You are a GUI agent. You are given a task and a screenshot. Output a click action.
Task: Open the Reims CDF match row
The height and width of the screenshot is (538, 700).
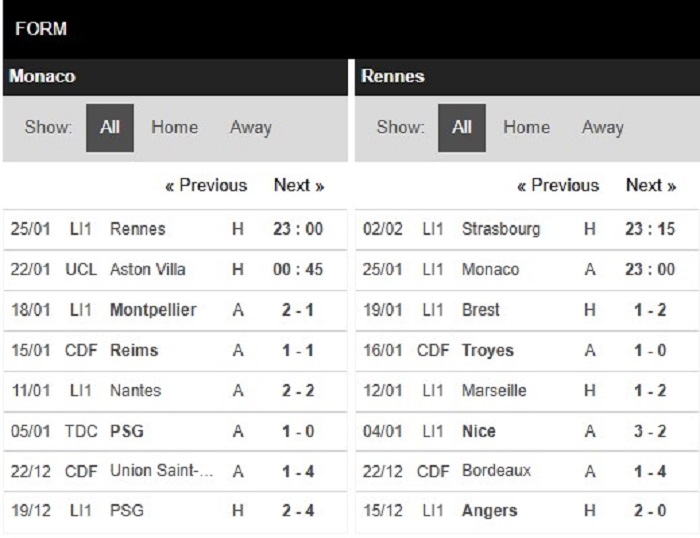point(175,351)
